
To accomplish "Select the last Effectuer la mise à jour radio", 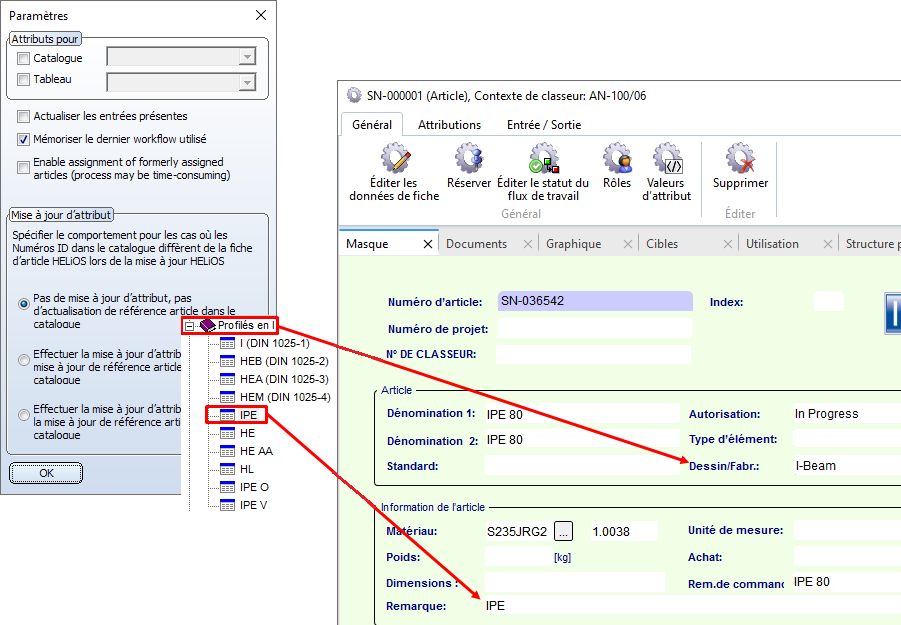I will point(24,415).
